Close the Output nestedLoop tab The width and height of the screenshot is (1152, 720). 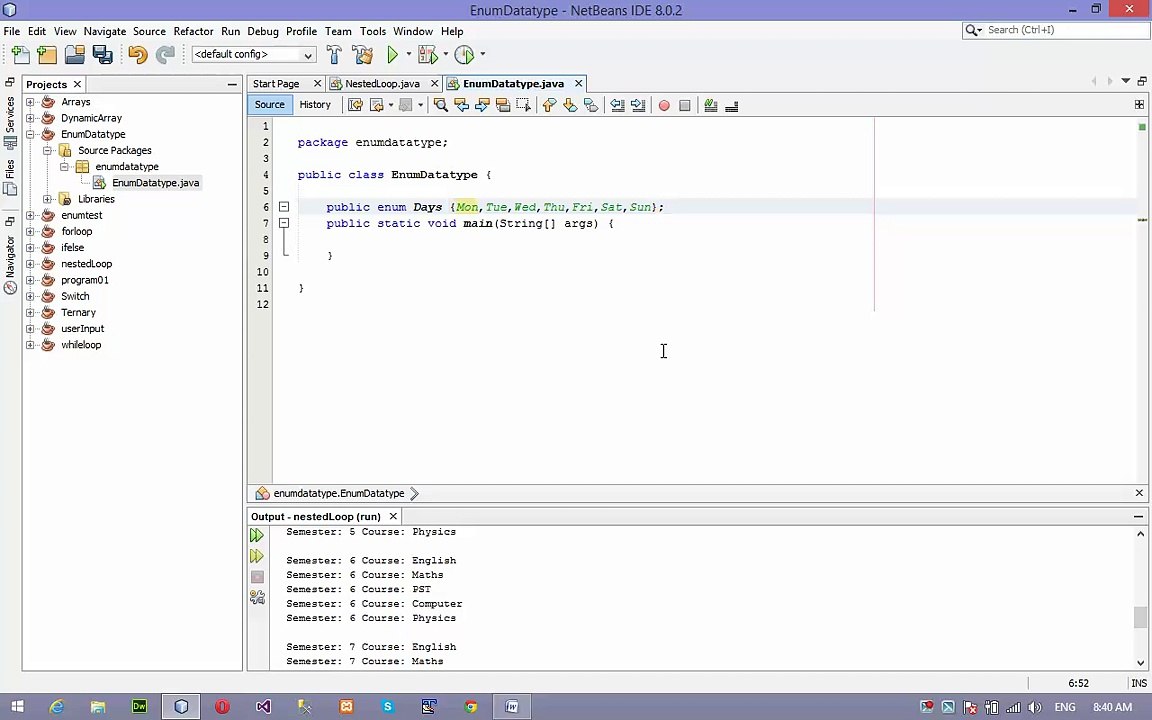tap(393, 516)
